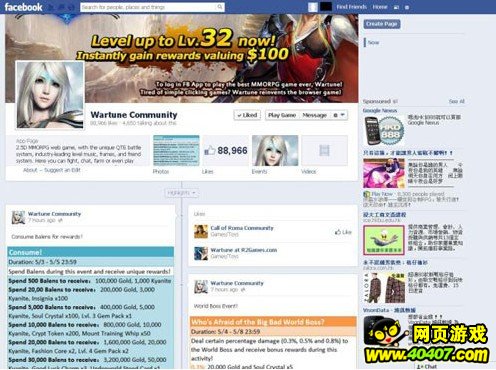
Task: Click the Play Game button
Action: click(282, 115)
